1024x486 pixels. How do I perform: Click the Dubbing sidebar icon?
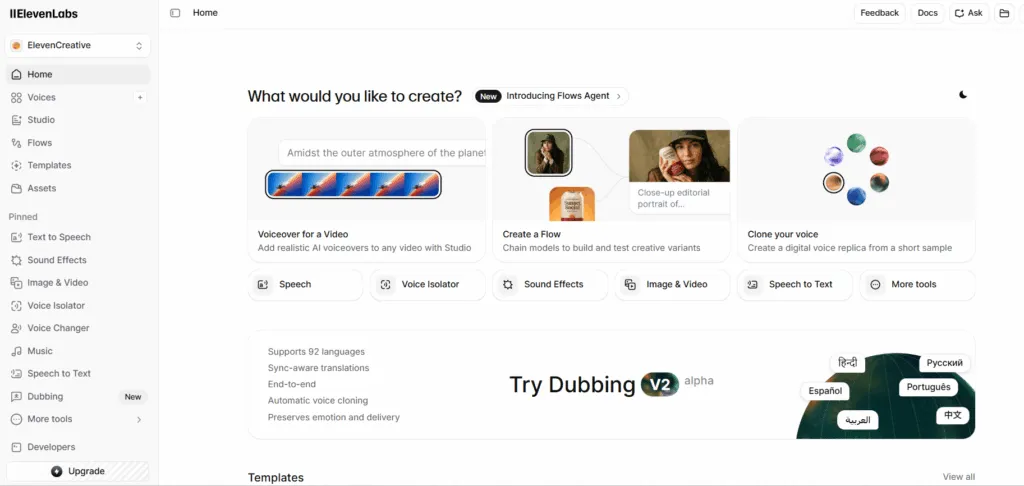click(x=16, y=397)
